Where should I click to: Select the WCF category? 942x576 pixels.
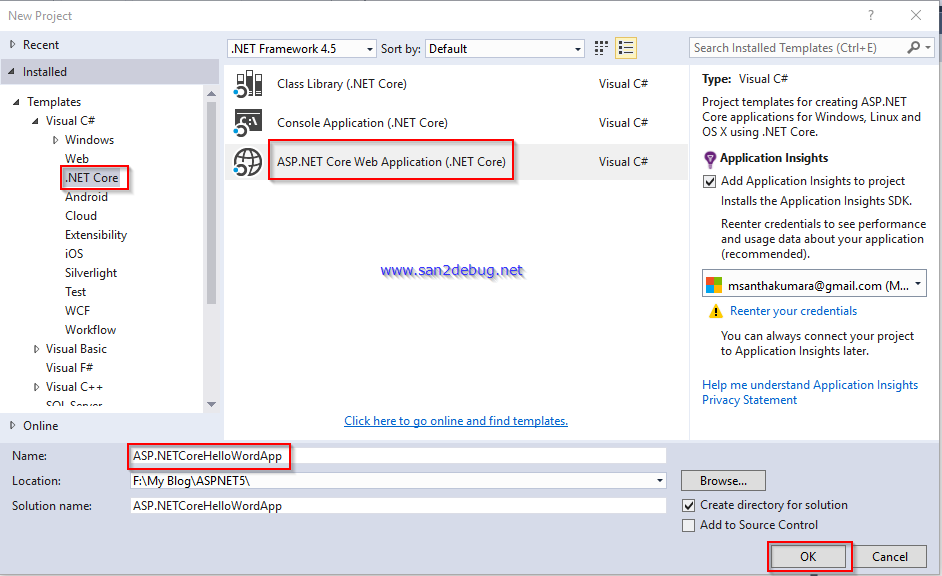(77, 311)
